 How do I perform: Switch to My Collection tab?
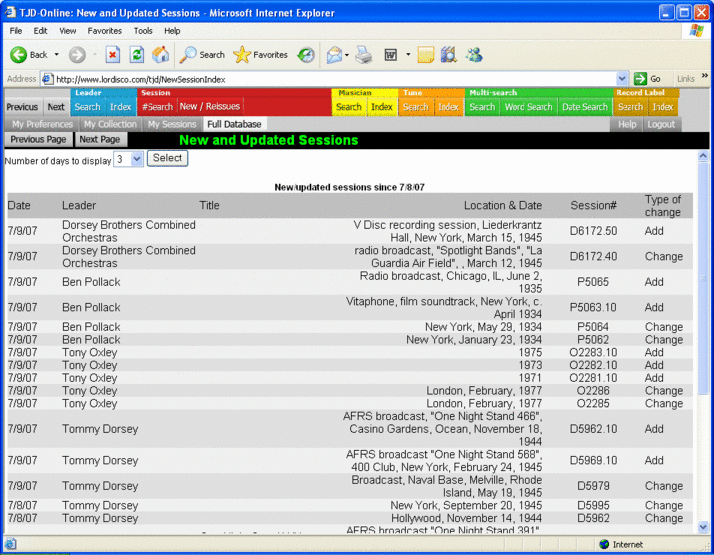(110, 124)
